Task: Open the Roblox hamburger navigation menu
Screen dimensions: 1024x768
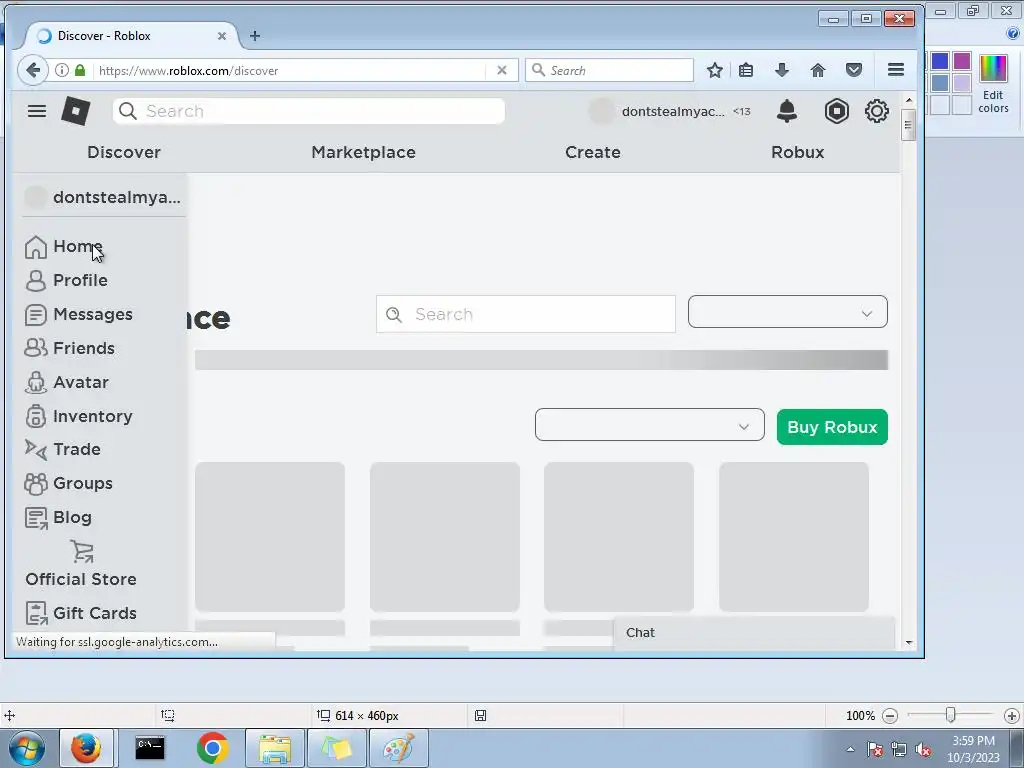Action: [37, 111]
